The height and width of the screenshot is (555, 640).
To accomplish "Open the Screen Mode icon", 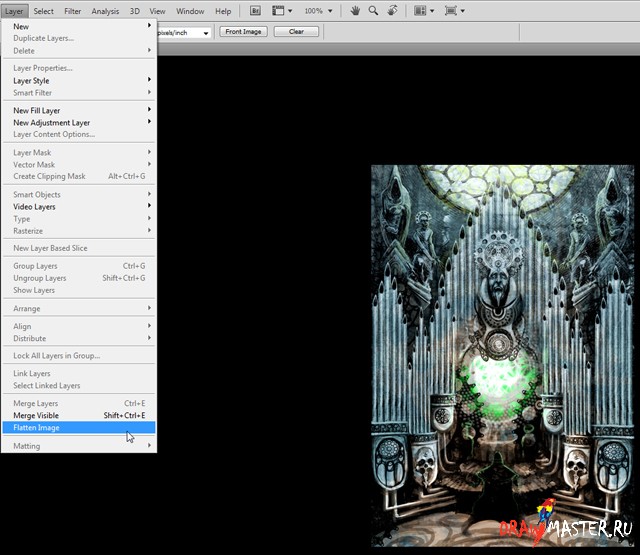I will [x=451, y=11].
